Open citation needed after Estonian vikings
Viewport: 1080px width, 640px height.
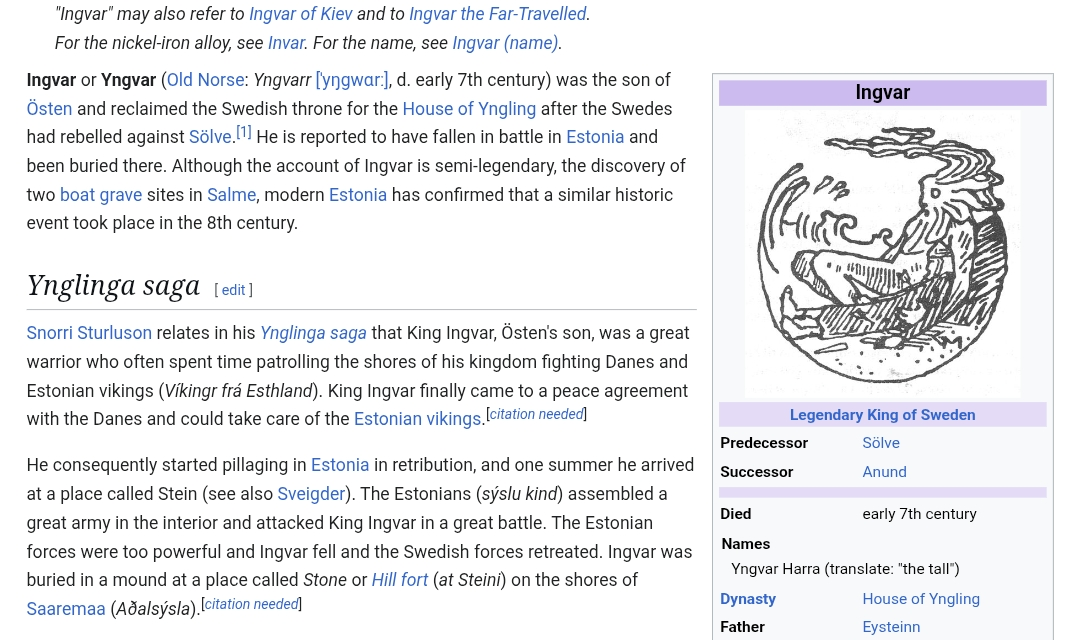(x=536, y=414)
